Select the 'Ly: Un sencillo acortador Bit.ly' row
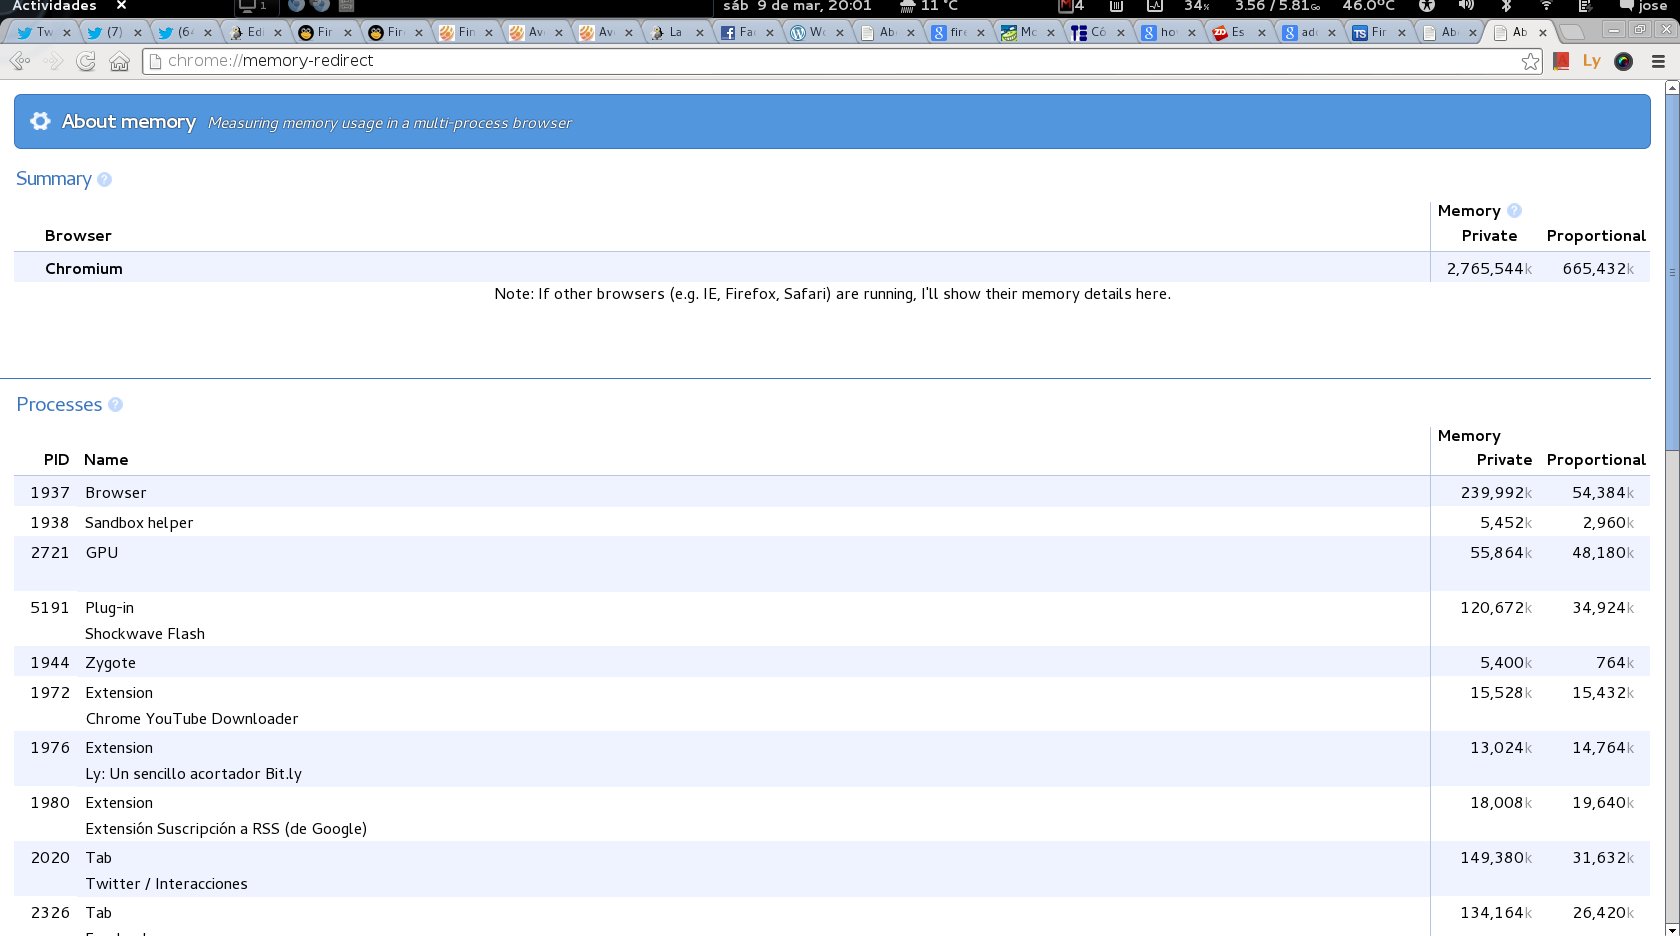The image size is (1680, 936). (x=832, y=760)
